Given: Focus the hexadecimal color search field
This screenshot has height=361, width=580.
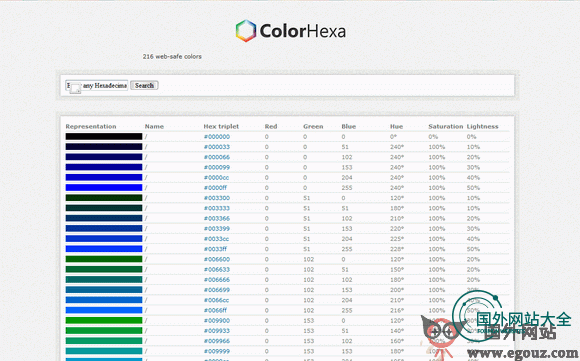Looking at the screenshot, I should click(x=97, y=85).
